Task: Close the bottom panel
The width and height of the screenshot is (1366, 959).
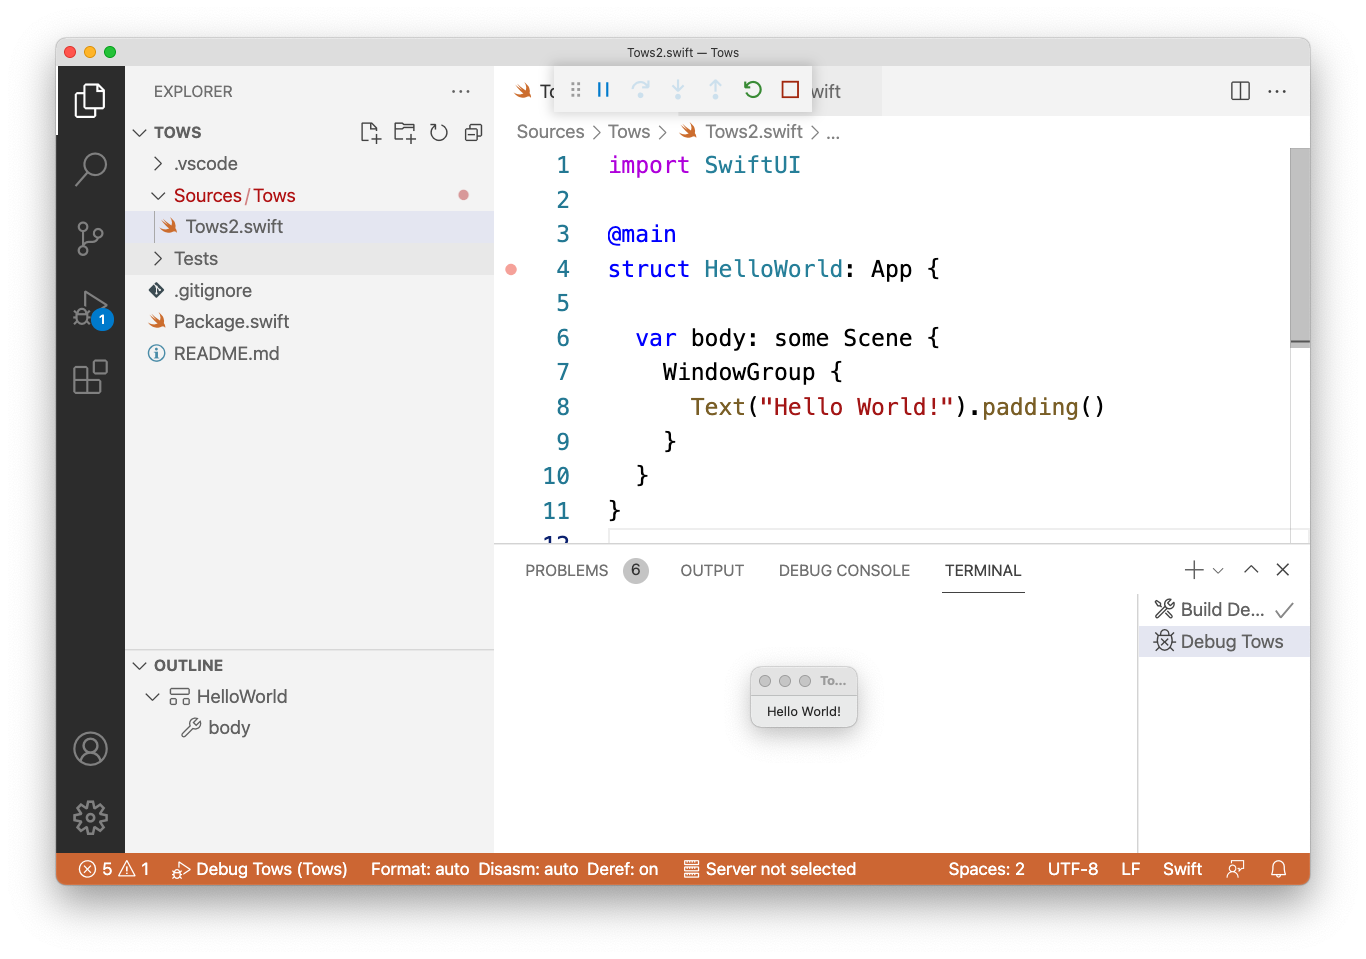Action: click(x=1283, y=570)
